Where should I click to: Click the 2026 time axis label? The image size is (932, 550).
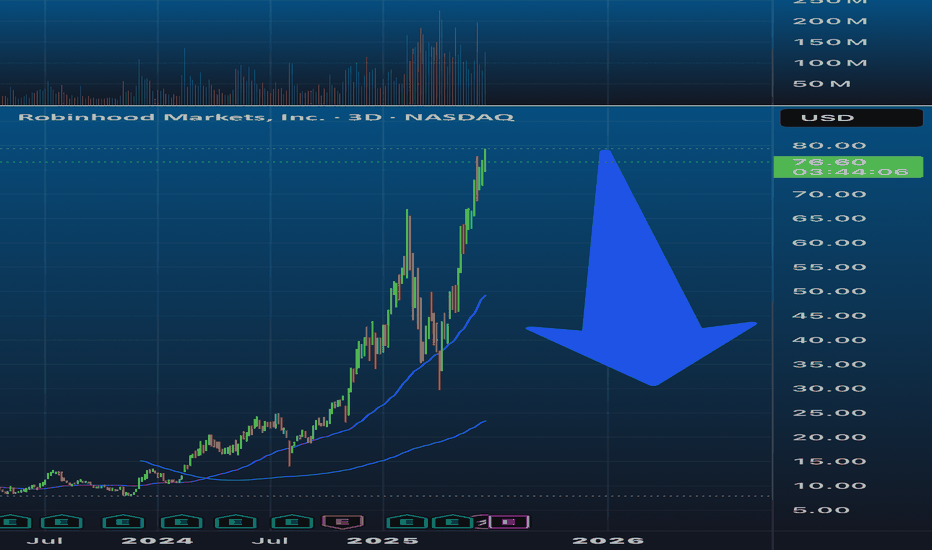[x=608, y=541]
